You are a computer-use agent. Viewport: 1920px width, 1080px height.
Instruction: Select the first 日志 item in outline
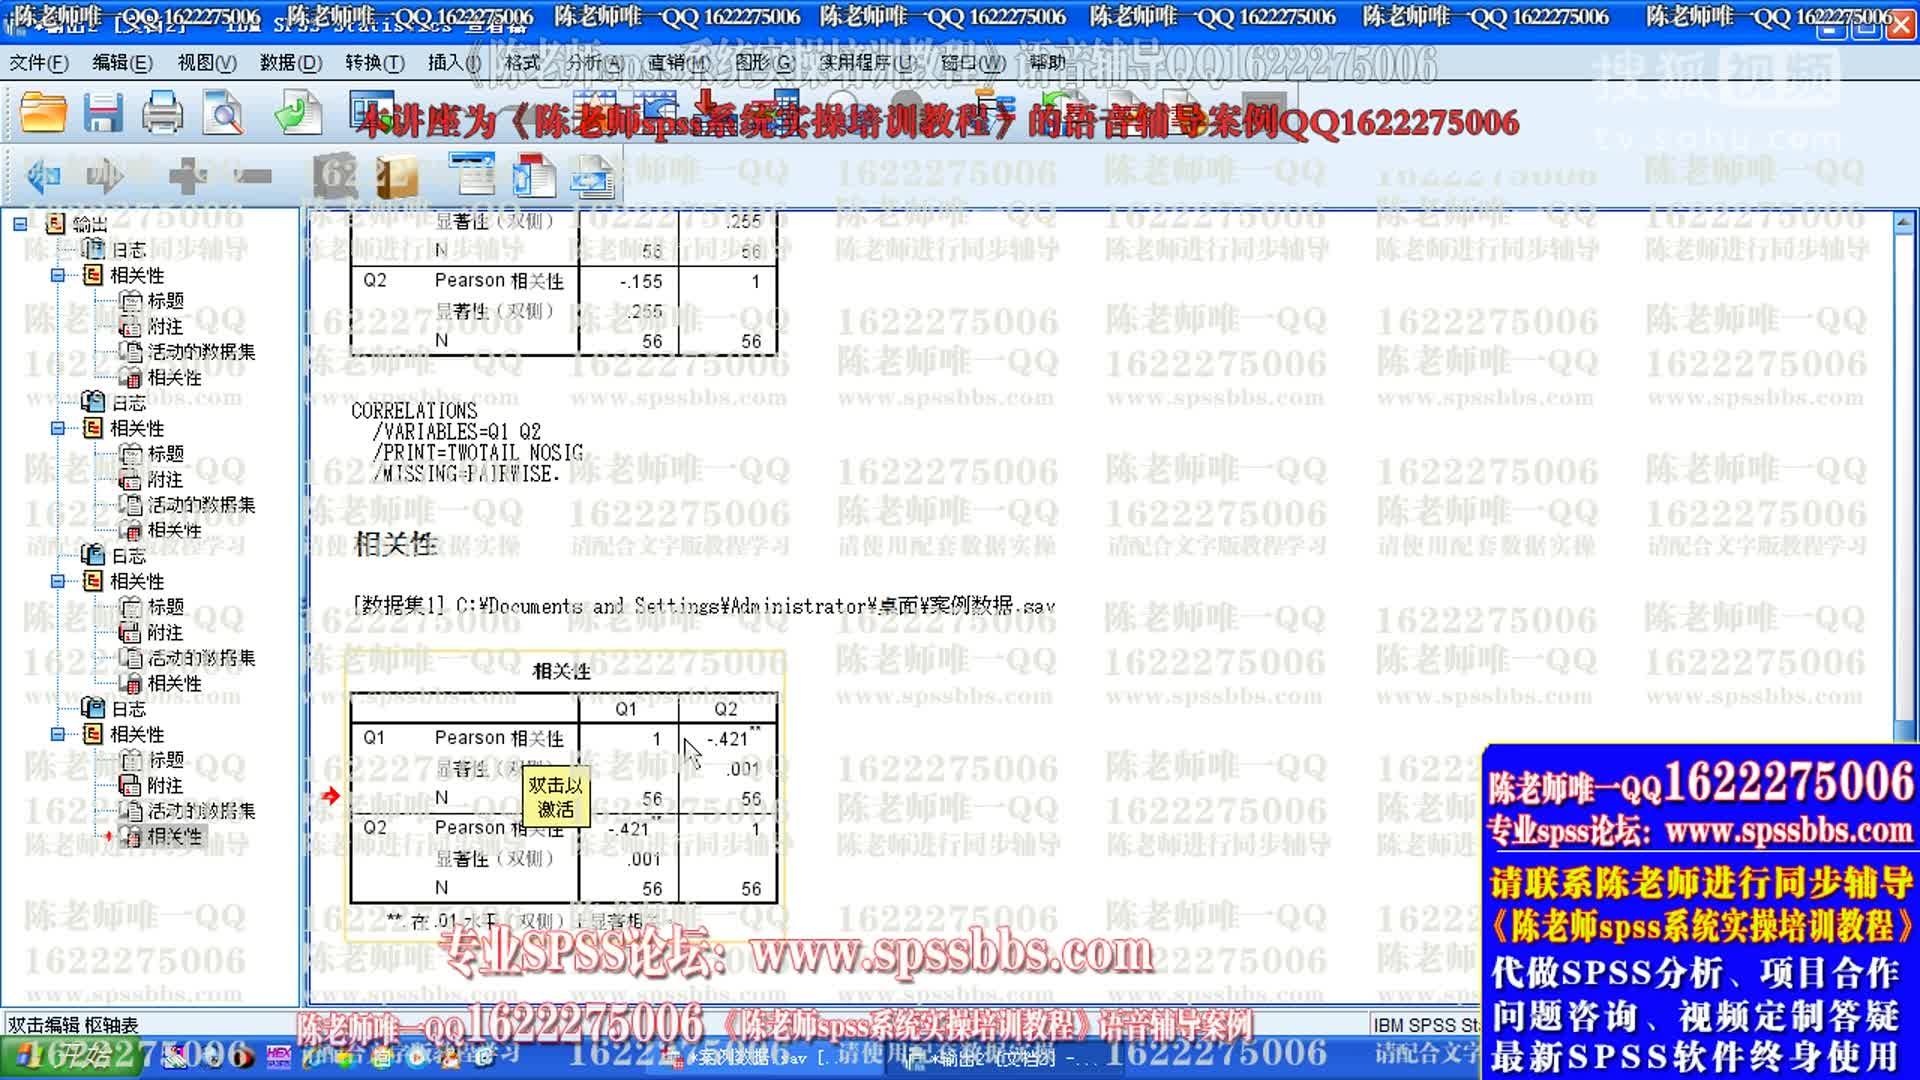(128, 250)
